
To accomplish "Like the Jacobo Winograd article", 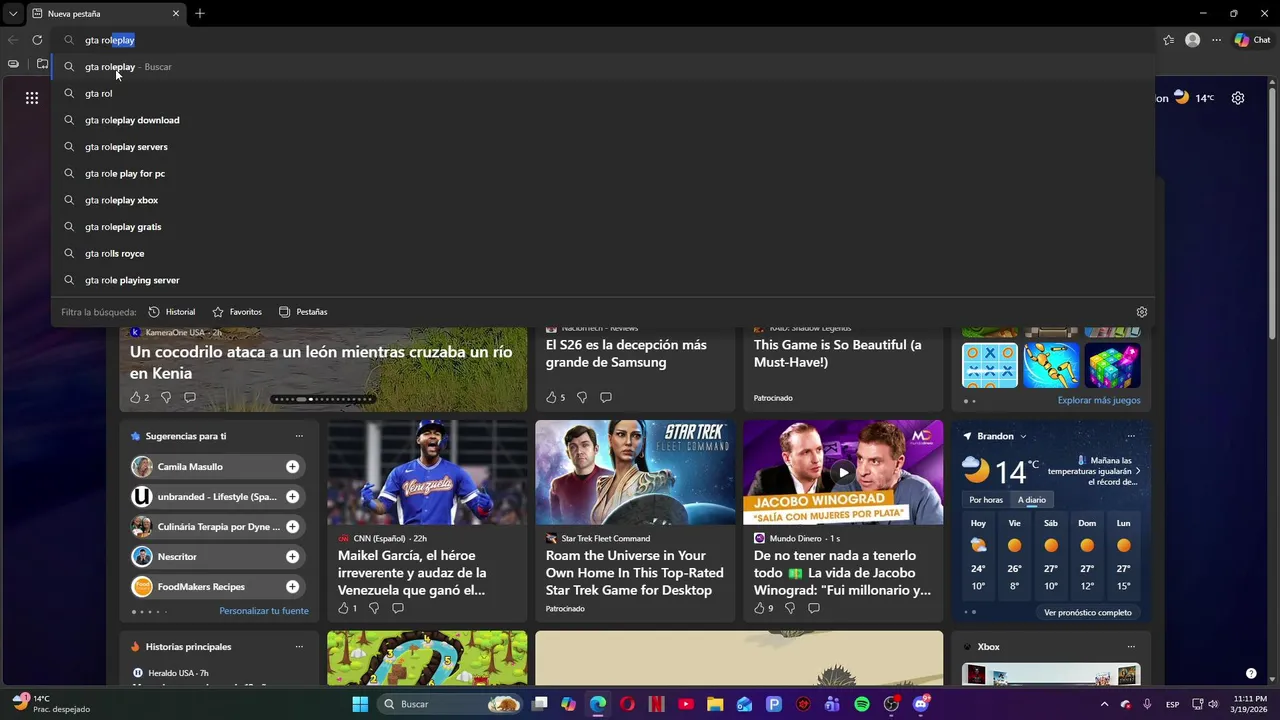I will point(759,608).
